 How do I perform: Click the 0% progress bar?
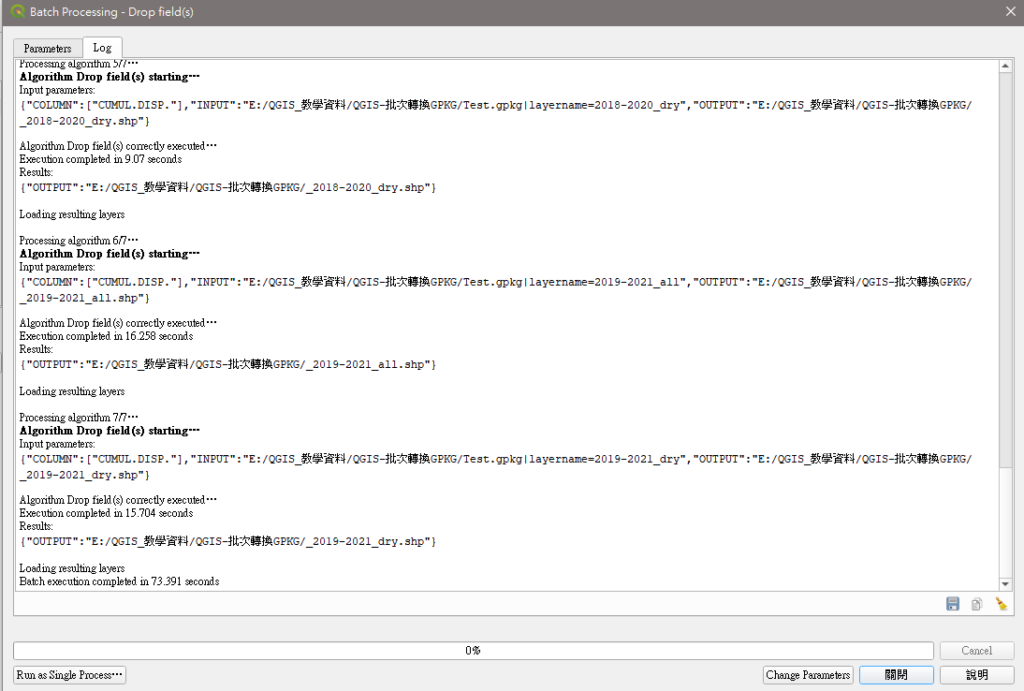pyautogui.click(x=473, y=651)
